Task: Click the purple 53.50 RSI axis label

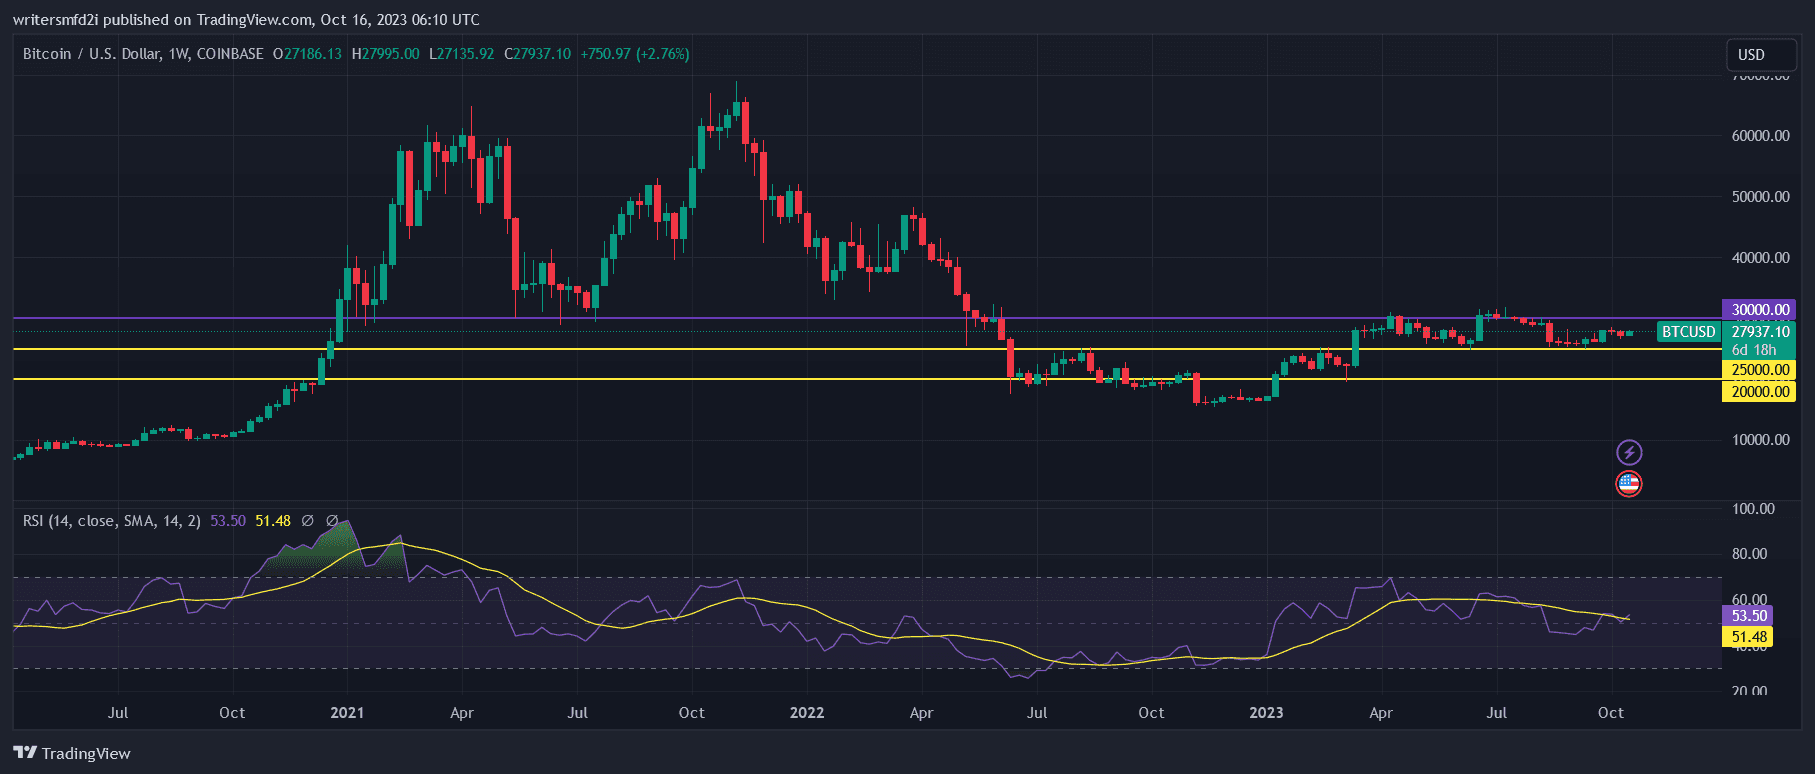Action: [x=1748, y=616]
